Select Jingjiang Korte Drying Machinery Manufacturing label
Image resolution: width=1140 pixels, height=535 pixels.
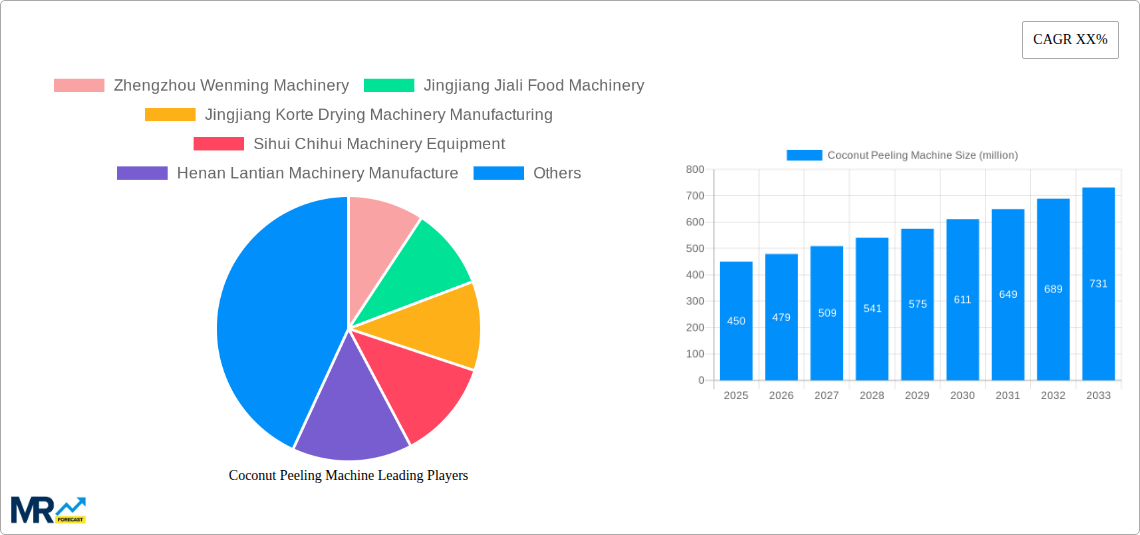tap(379, 114)
